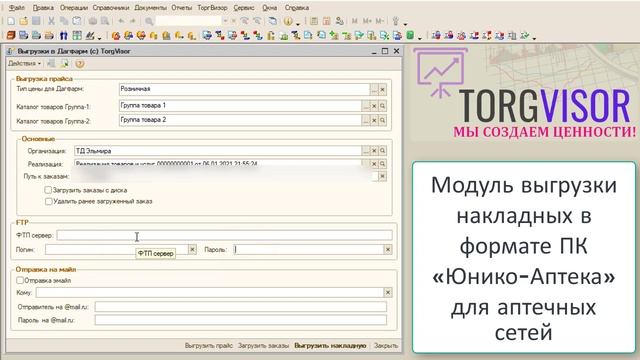Clear the Каталог товаров Группа-2 field
The height and width of the screenshot is (360, 640).
pos(374,120)
